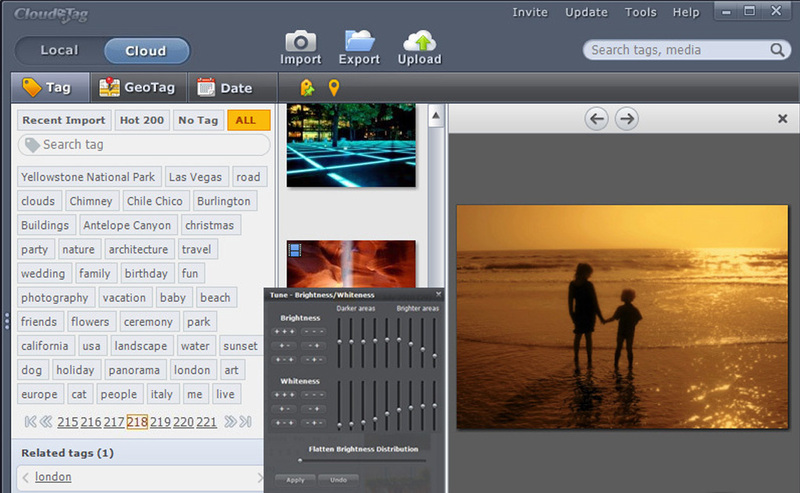Click the add geotag pin with green arrow
The image size is (800, 493).
point(307,88)
